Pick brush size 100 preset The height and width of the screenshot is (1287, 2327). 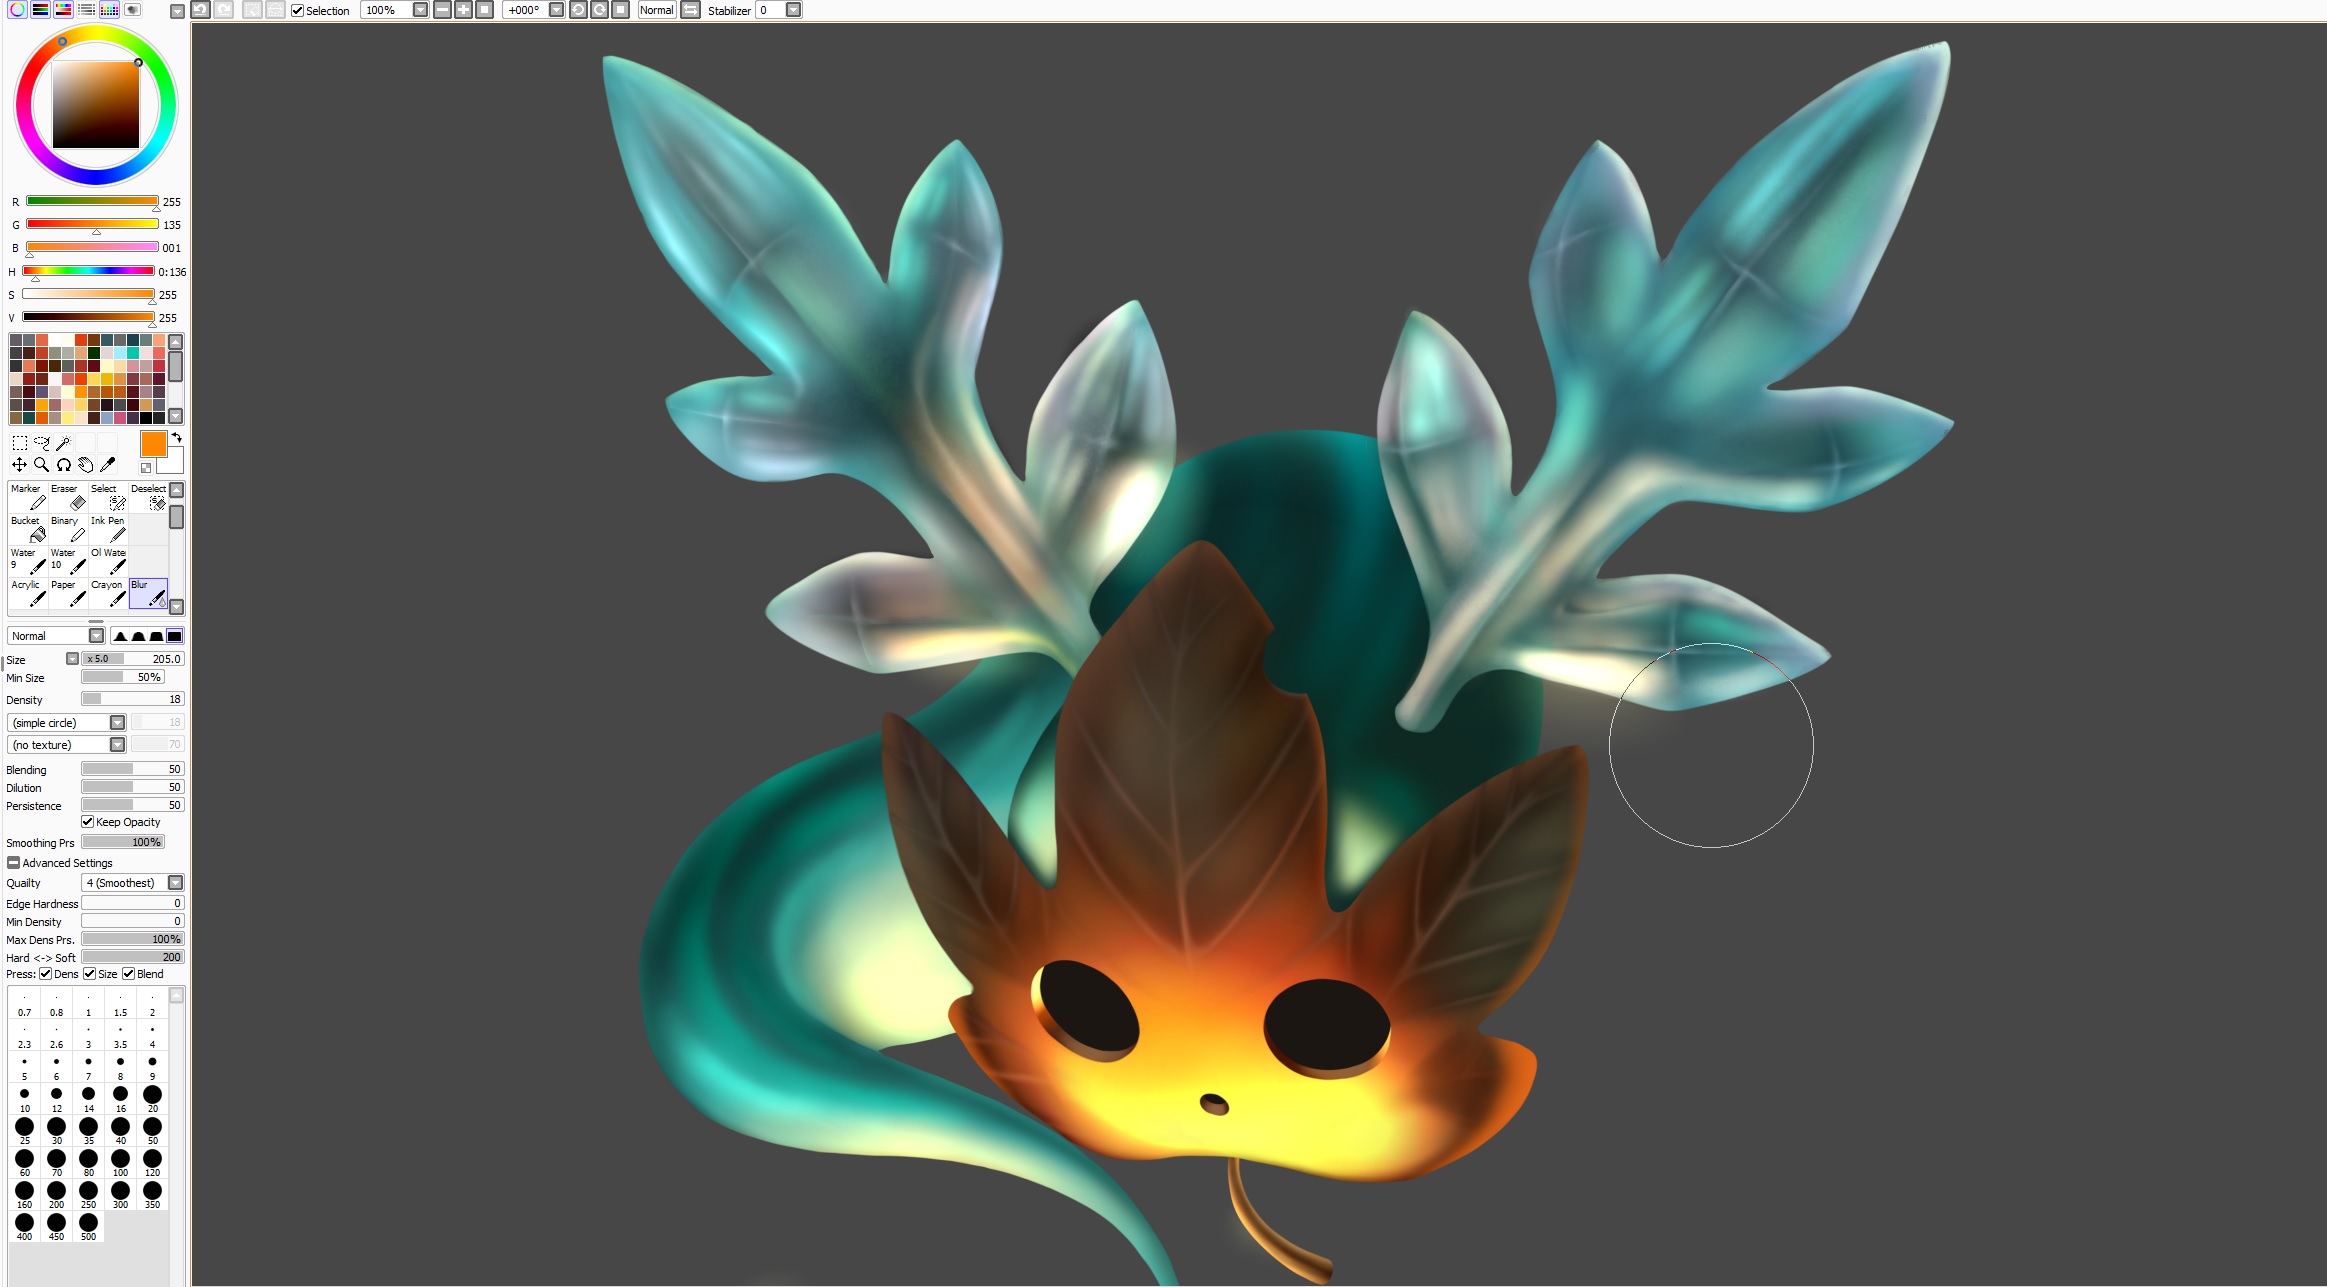coord(120,1163)
